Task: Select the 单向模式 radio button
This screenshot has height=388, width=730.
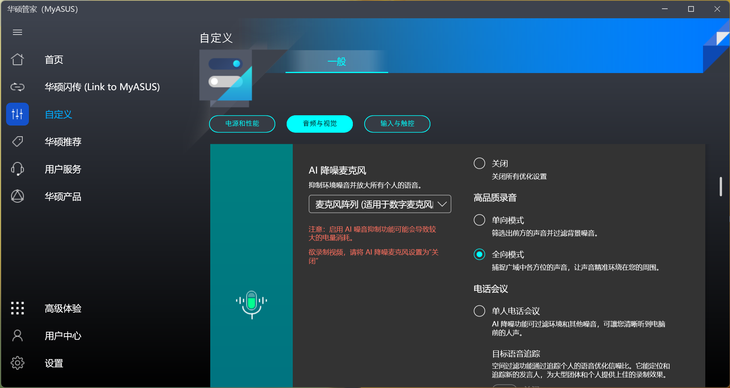Action: tap(479, 220)
